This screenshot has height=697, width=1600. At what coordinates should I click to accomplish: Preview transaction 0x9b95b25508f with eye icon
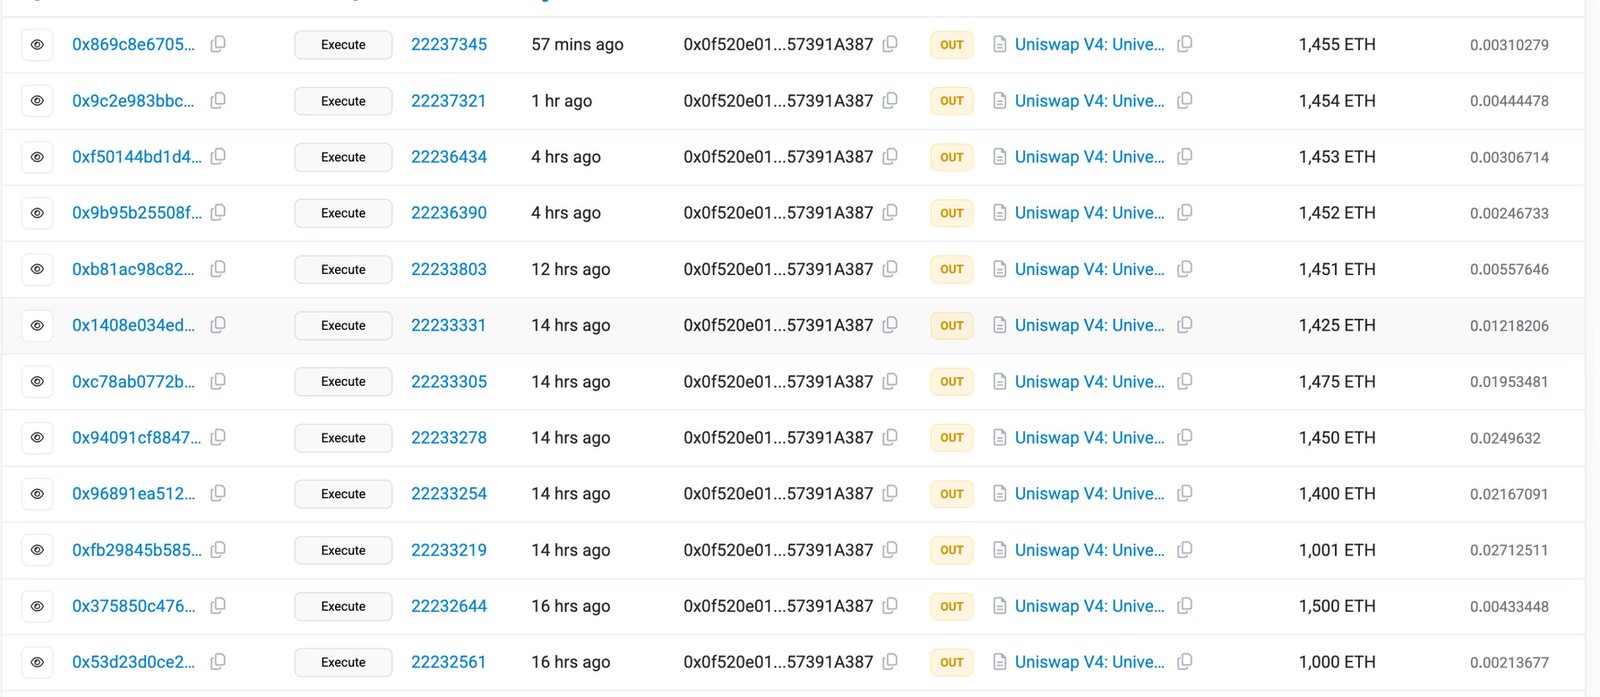pyautogui.click(x=37, y=213)
